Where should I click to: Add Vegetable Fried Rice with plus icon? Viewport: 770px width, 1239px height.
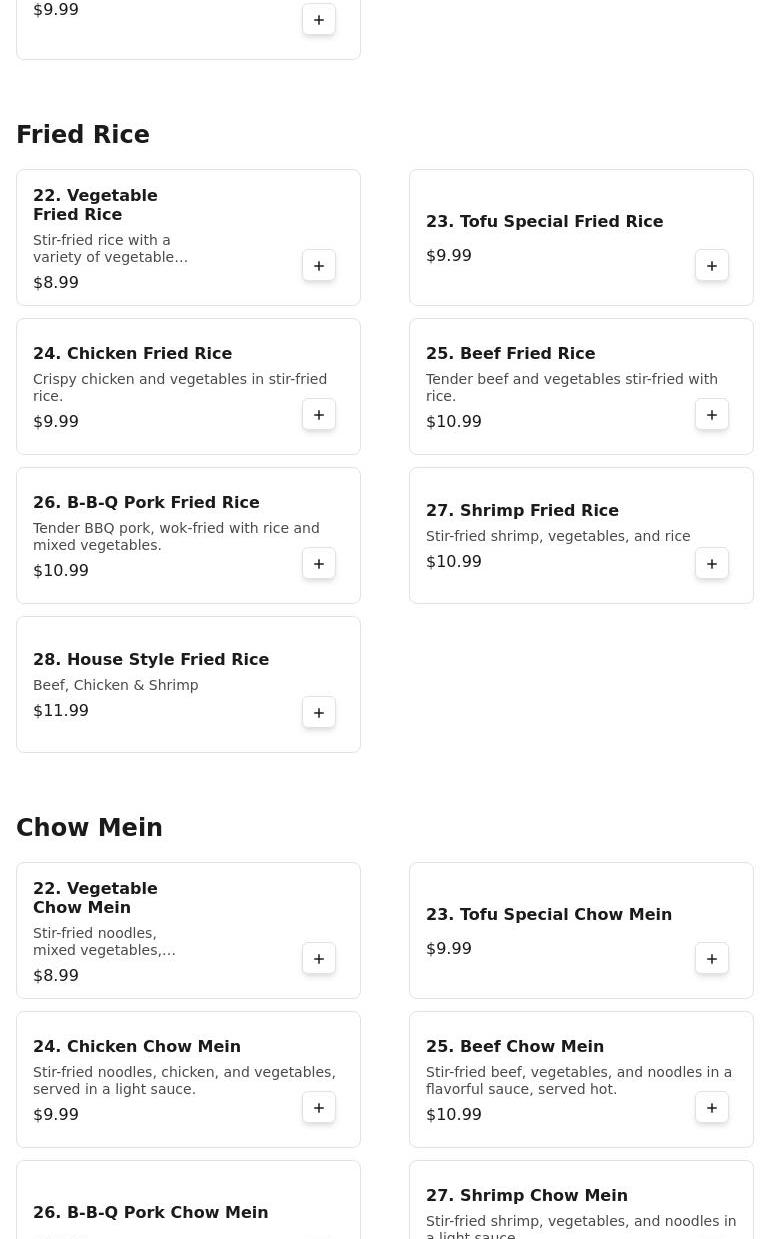[x=319, y=266]
